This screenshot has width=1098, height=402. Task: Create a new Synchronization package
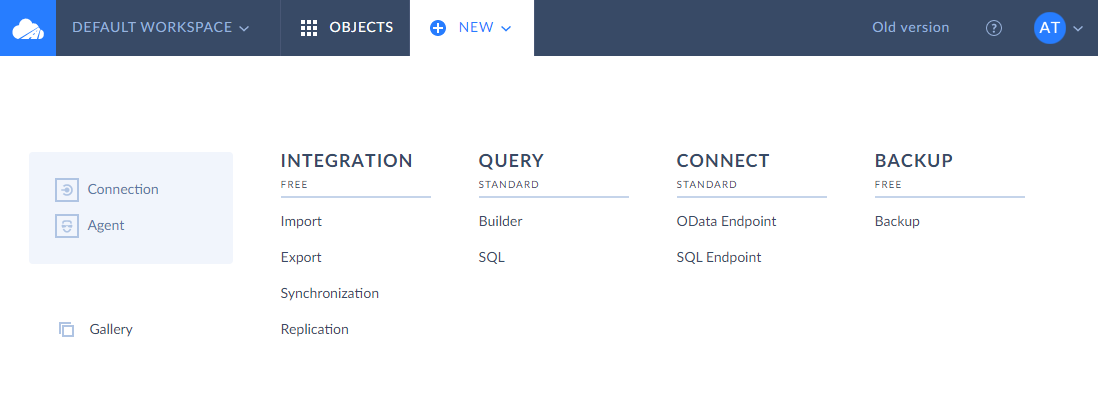coord(329,293)
